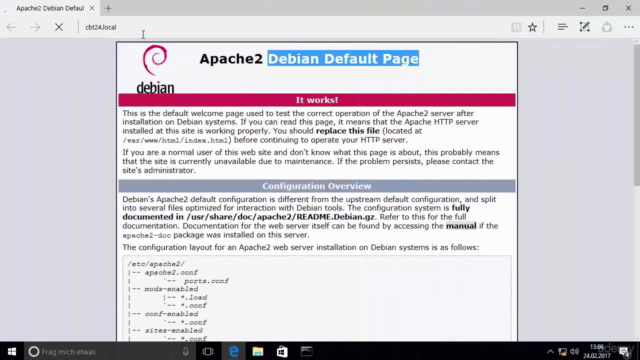This screenshot has width=640, height=360.
Task: Click the apache2-doc package name
Action: [147, 236]
